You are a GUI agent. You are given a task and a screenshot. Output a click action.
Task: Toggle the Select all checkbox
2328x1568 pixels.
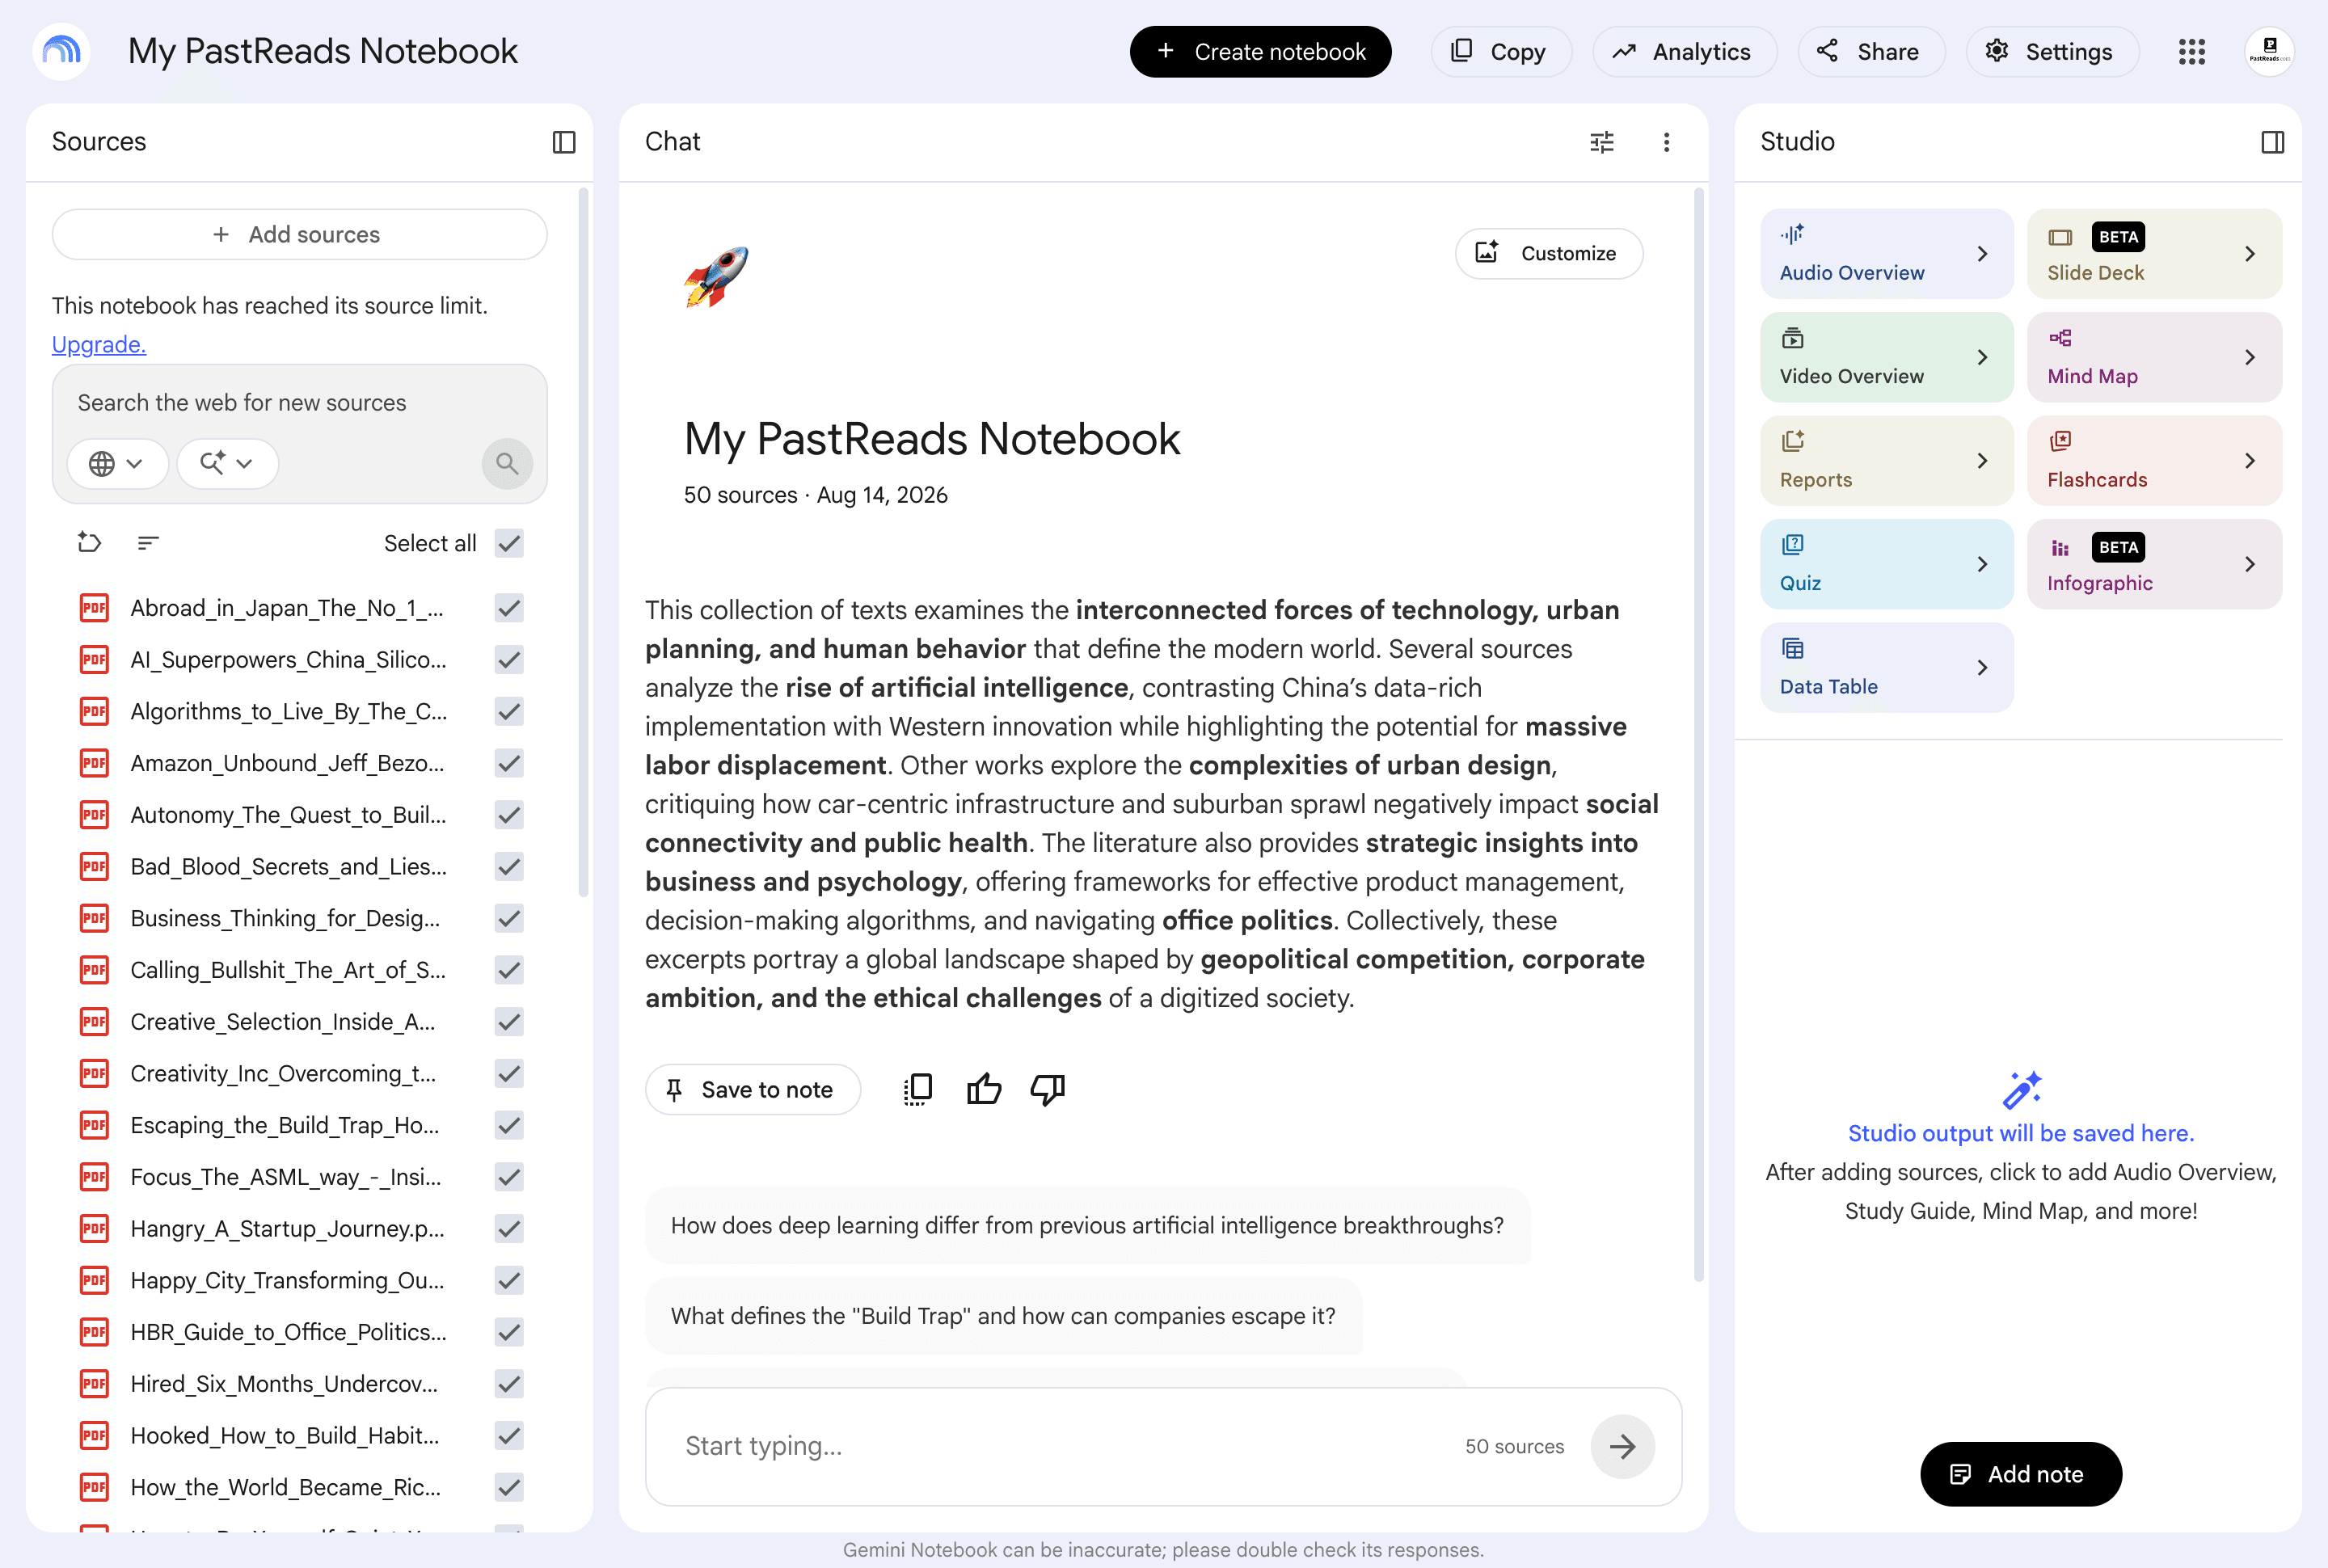coord(509,543)
